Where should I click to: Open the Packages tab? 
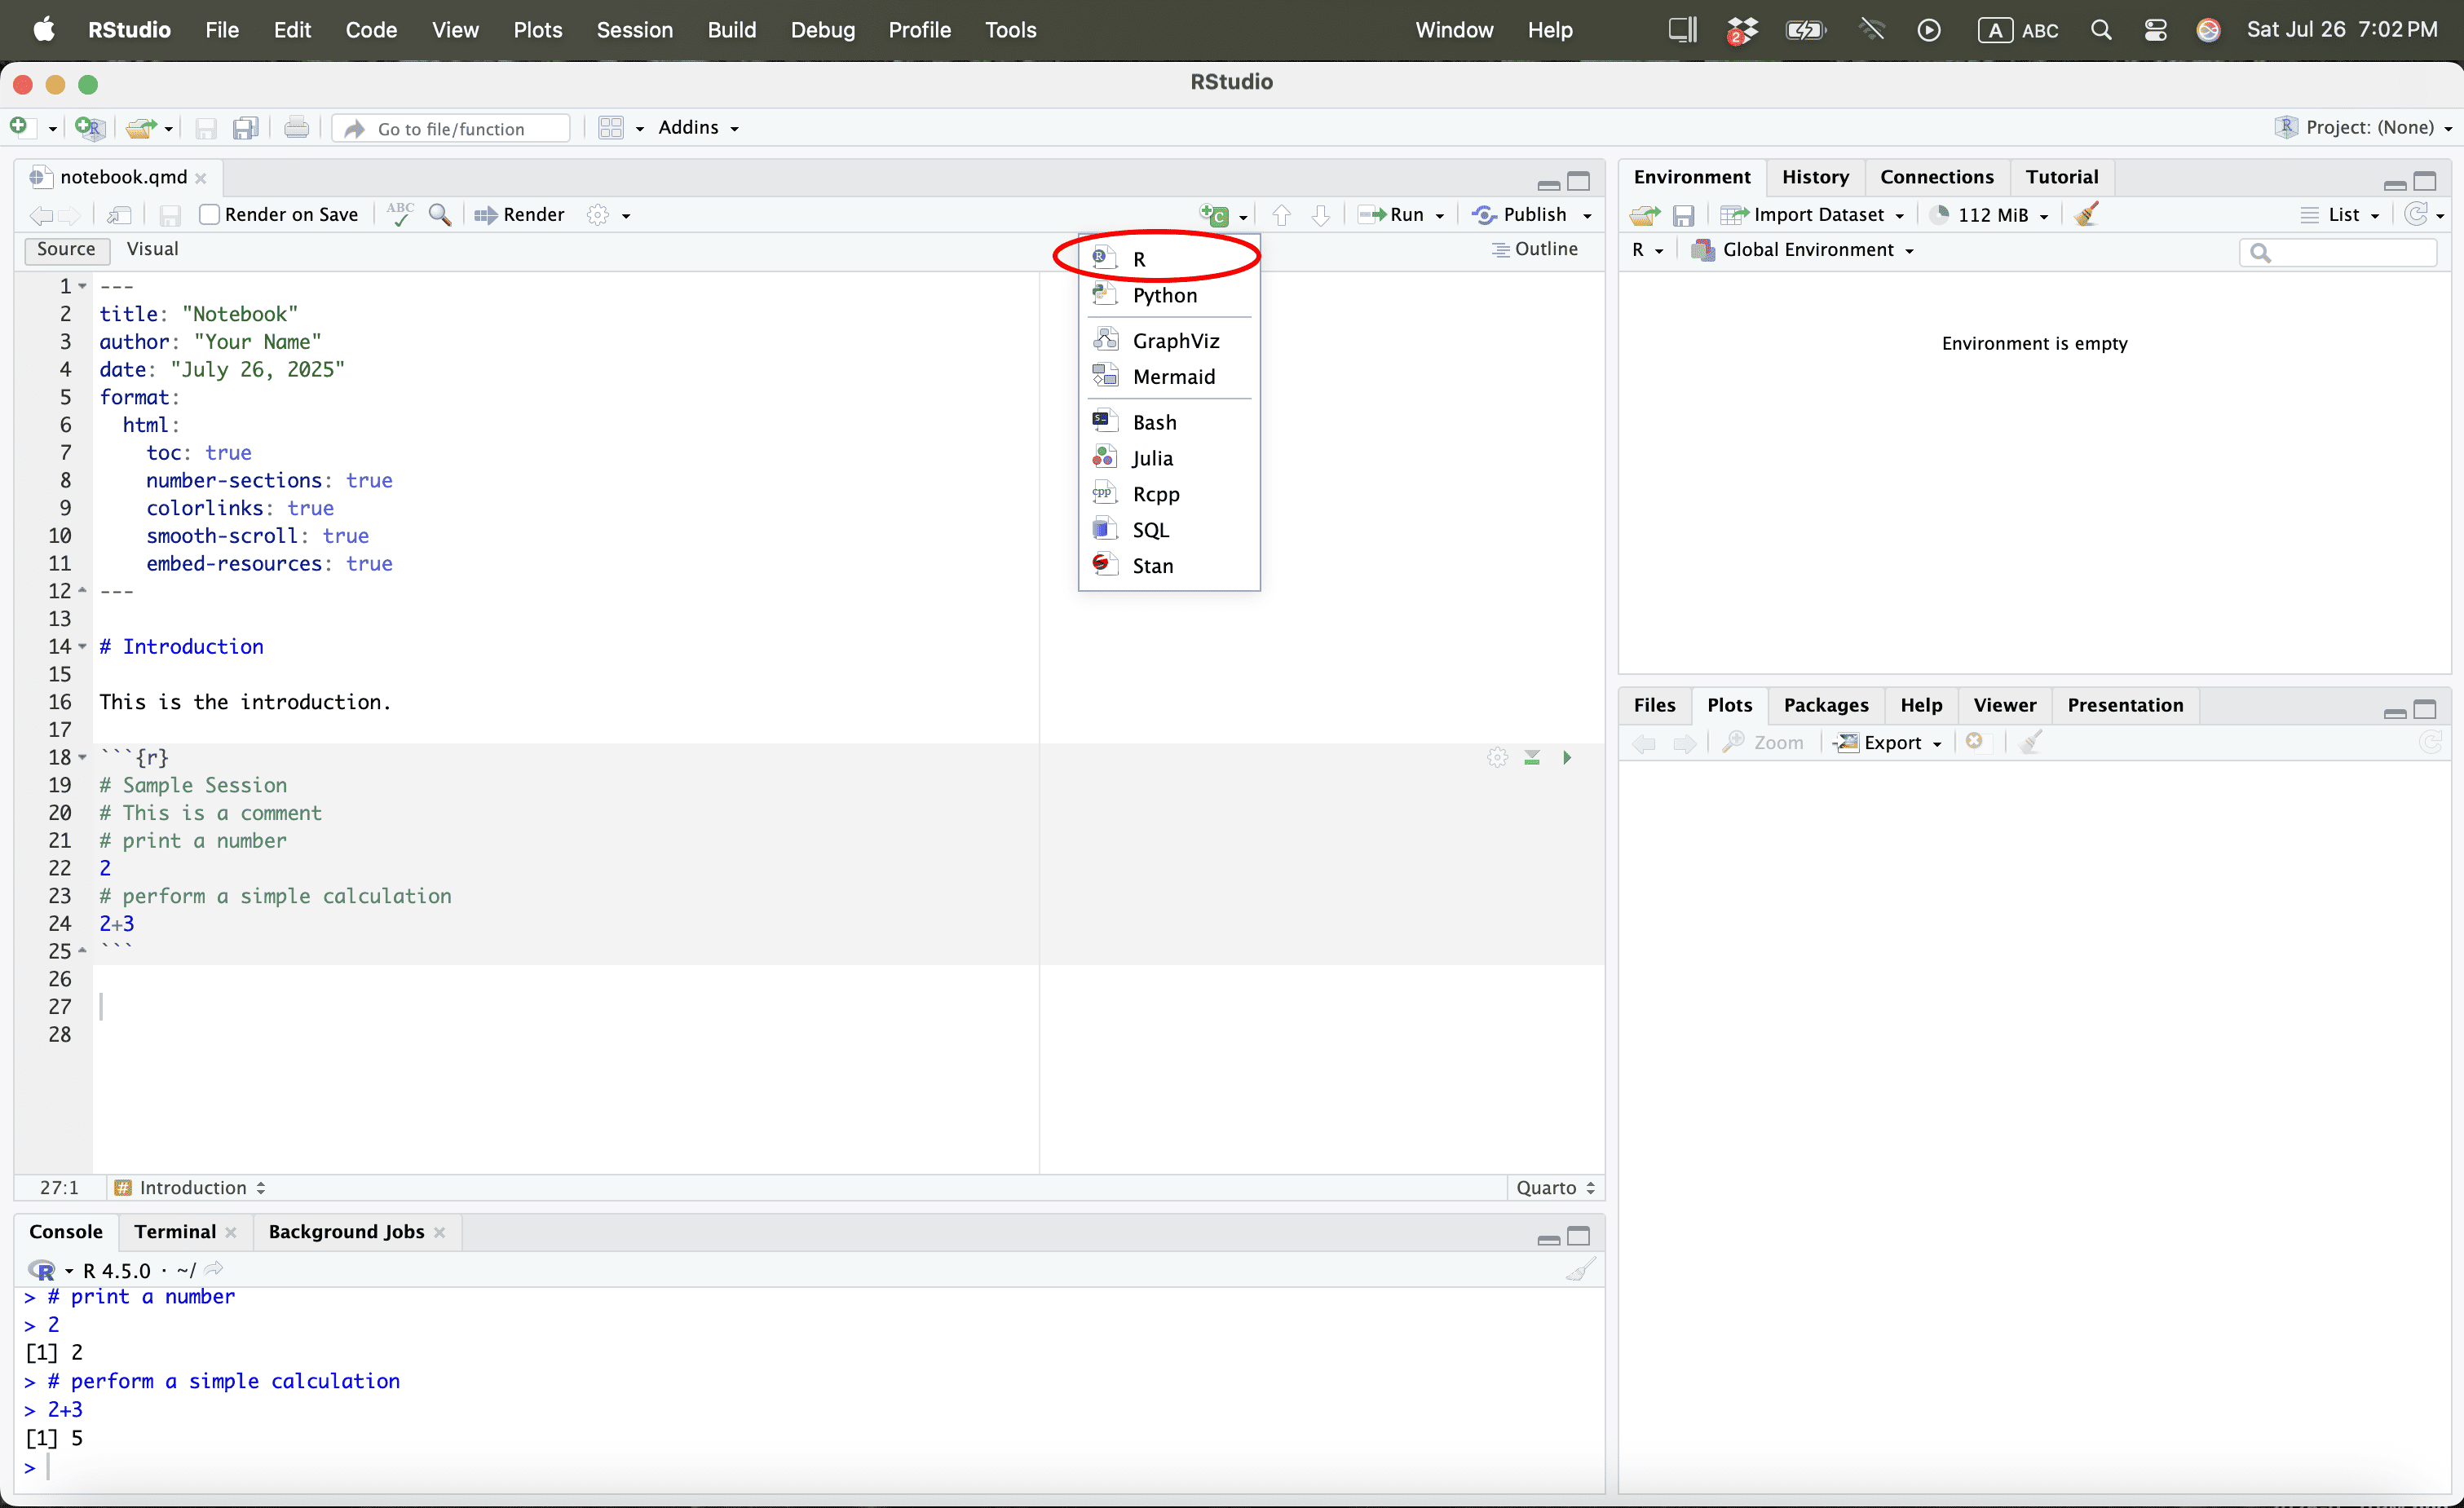[x=1825, y=705]
